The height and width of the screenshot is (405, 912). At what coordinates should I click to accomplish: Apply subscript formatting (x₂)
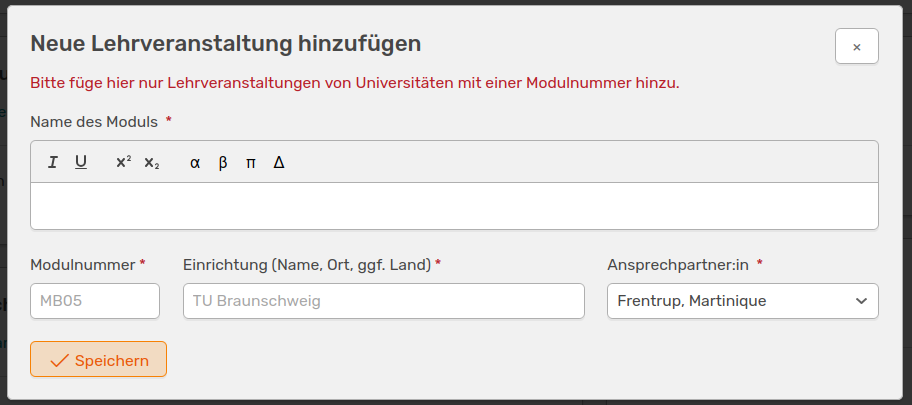click(x=152, y=162)
